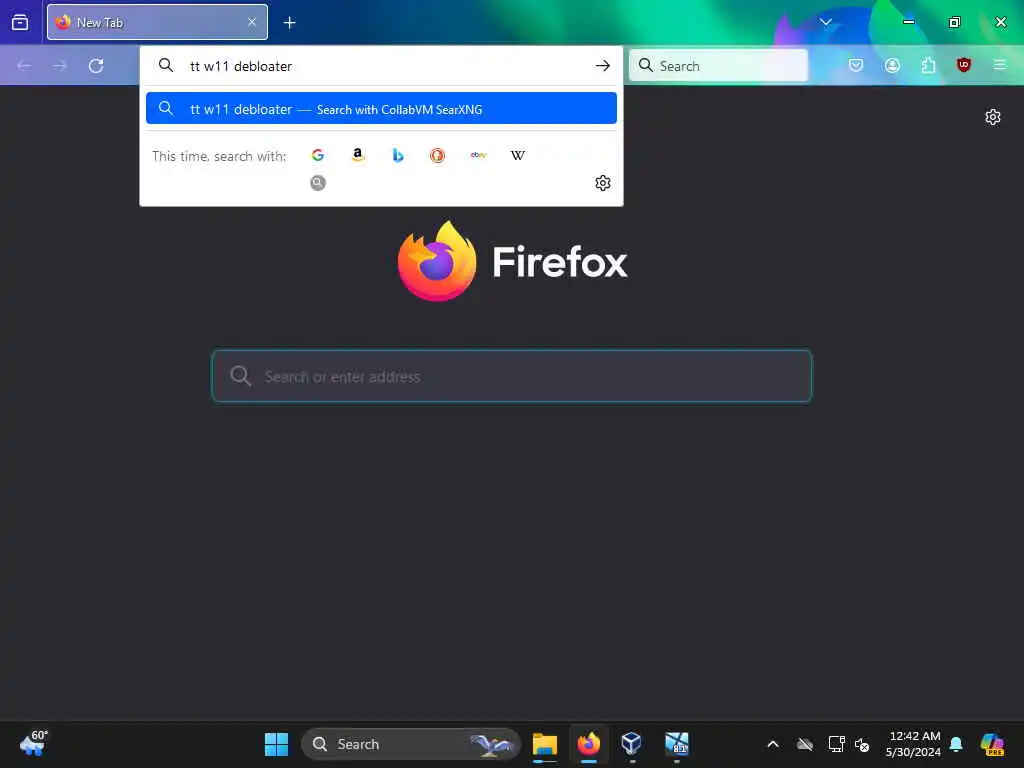Image resolution: width=1024 pixels, height=768 pixels.
Task: Close the New Tab tab
Action: [x=251, y=22]
